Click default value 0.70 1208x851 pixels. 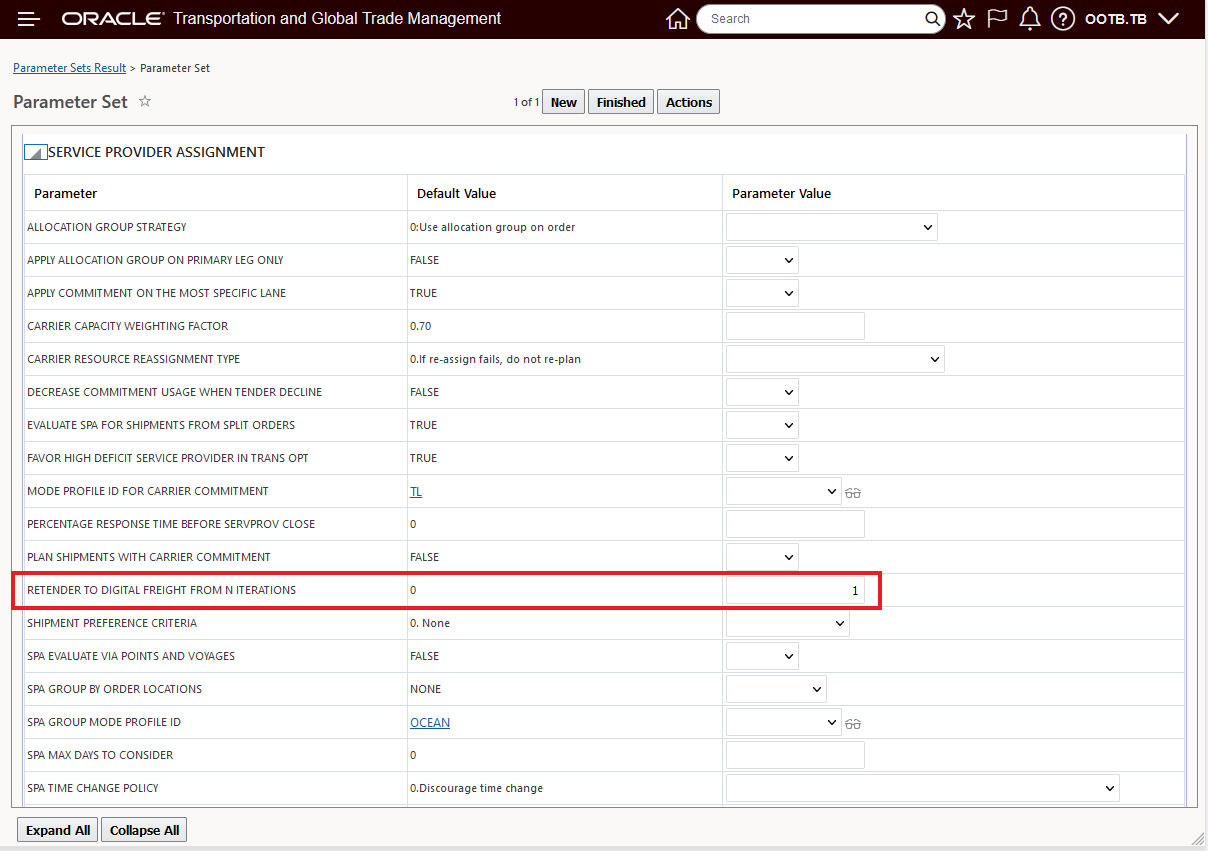(421, 326)
